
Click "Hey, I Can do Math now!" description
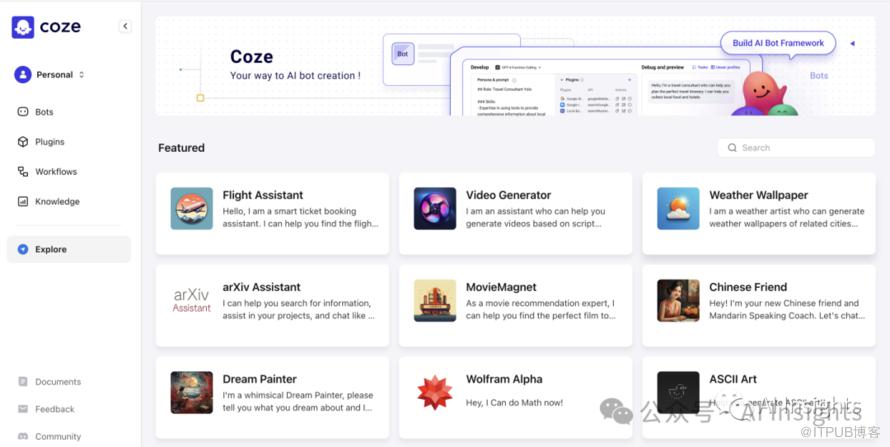[514, 403]
